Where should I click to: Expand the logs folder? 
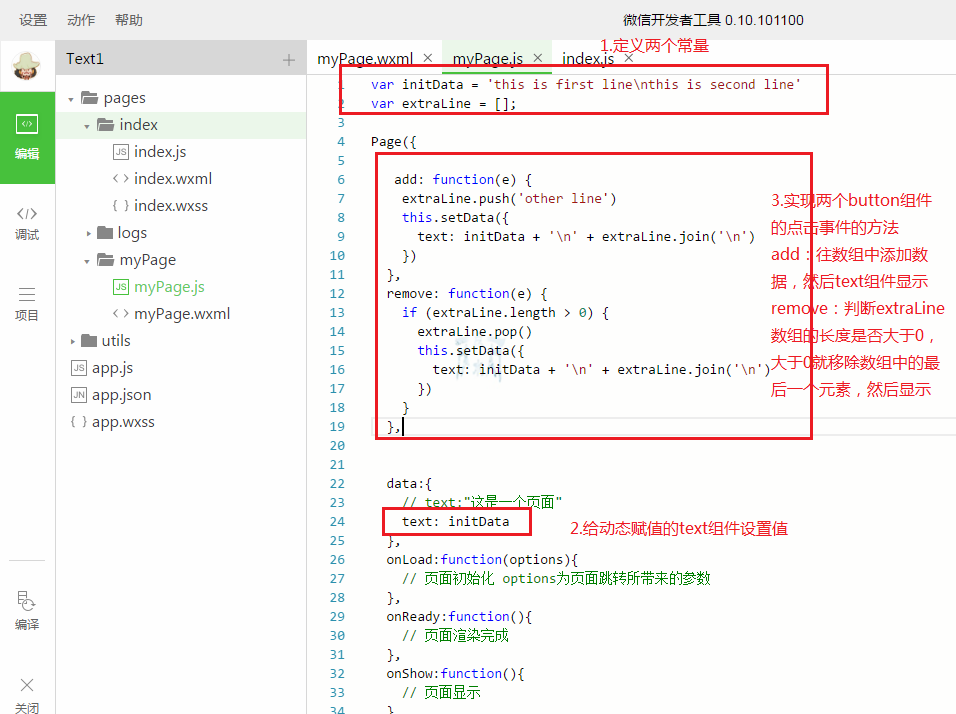88,233
